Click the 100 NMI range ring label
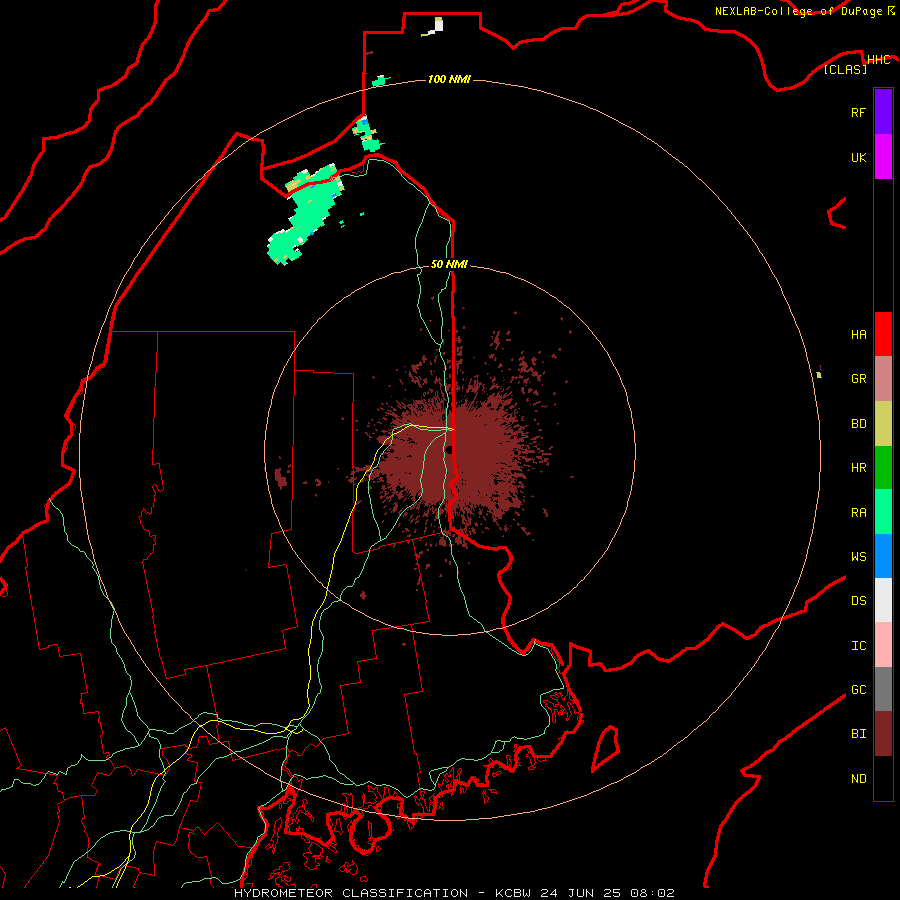 (x=449, y=79)
